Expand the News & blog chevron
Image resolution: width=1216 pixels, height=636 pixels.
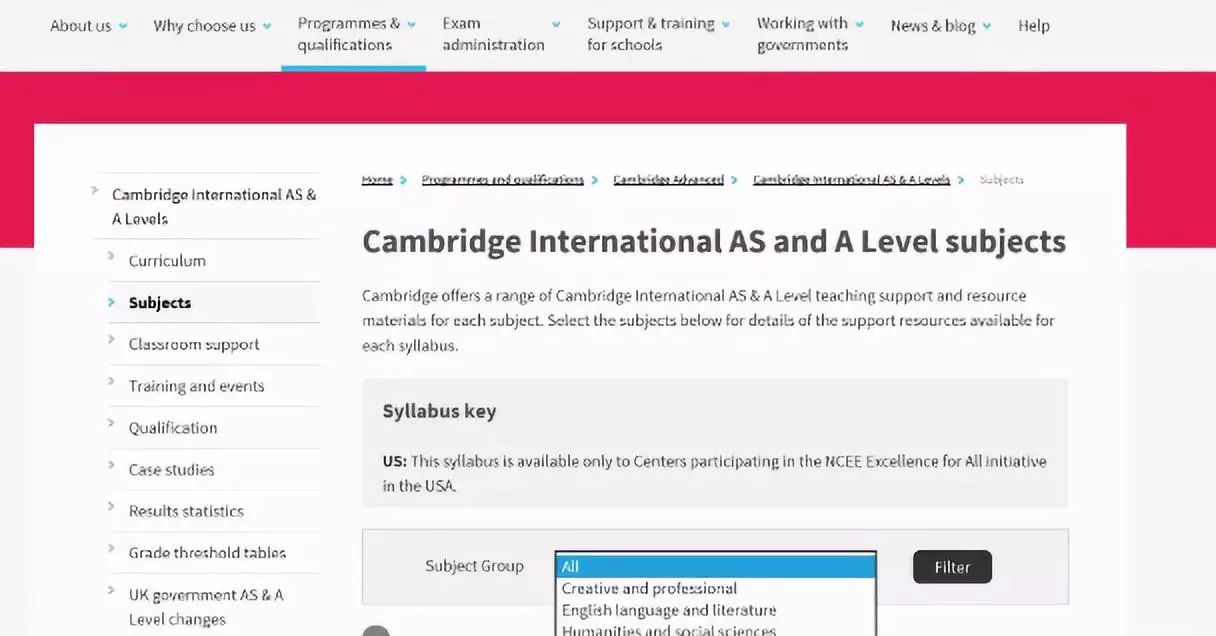tap(987, 27)
